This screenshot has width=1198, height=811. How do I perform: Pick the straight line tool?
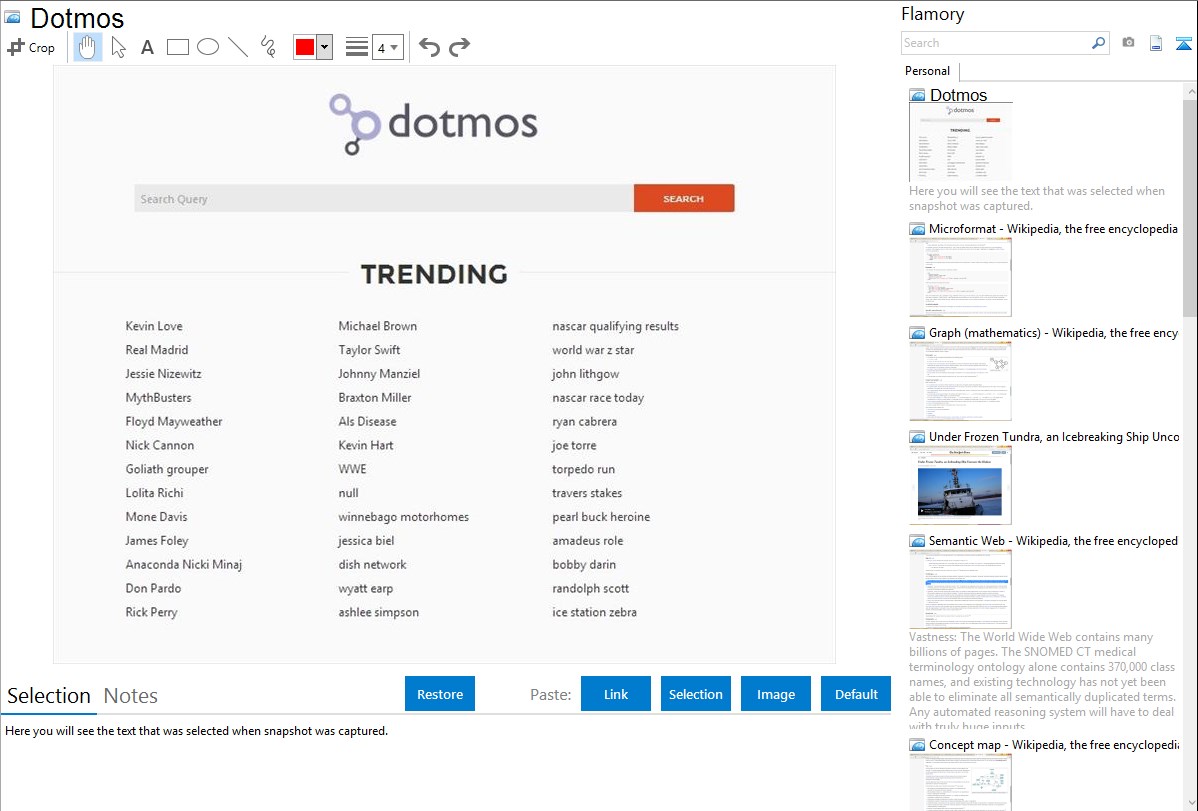(x=238, y=47)
